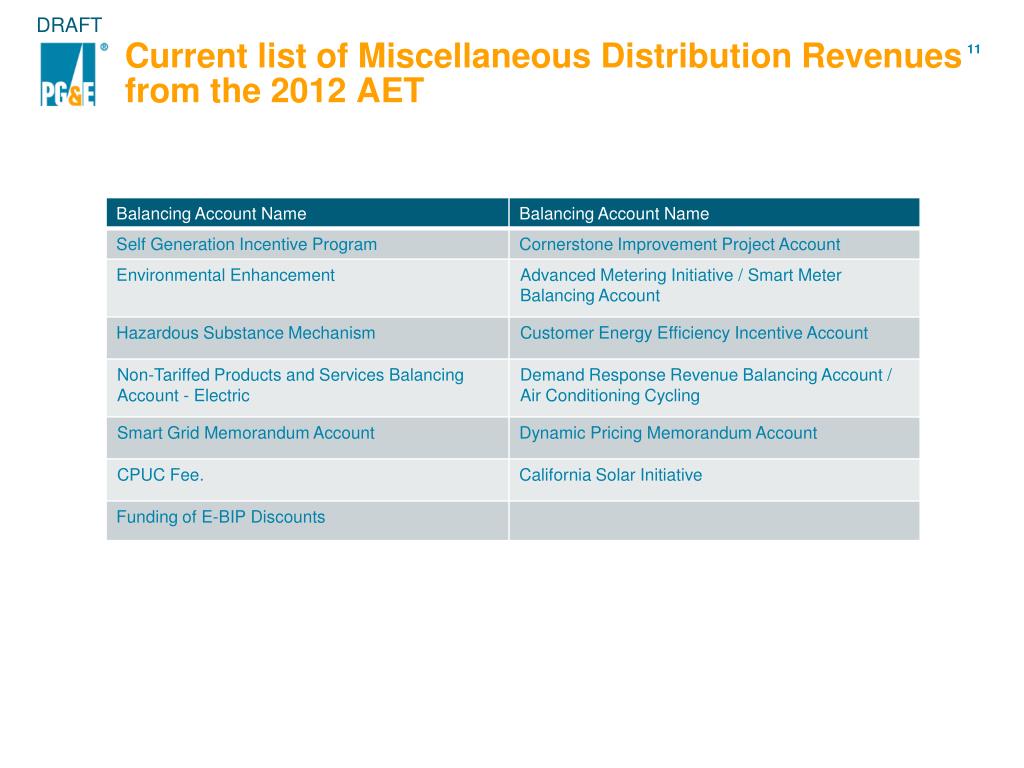Select the DRAFT label
Screen dimensions: 1024x768
click(69, 25)
